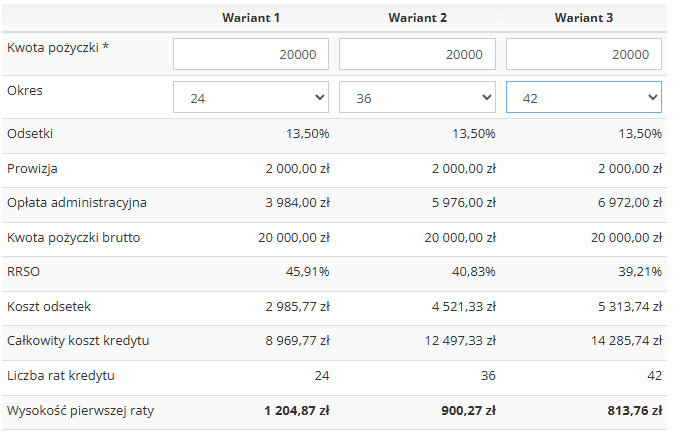Click the interest cost 5 313,74 zł
681x435 pixels.
630,306
